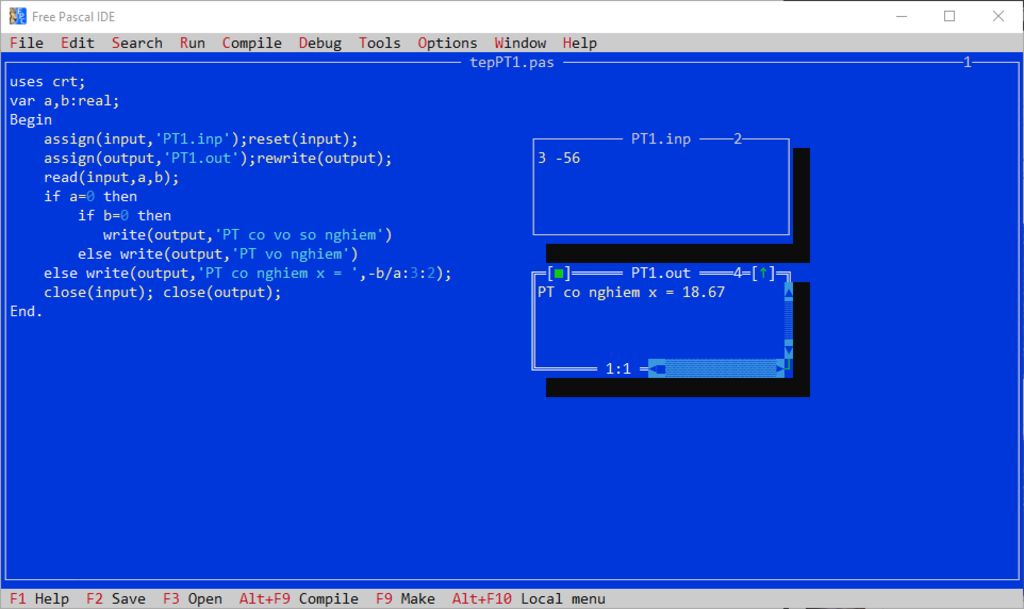
Task: Click the 'if b=0 then' code line
Action: (124, 215)
